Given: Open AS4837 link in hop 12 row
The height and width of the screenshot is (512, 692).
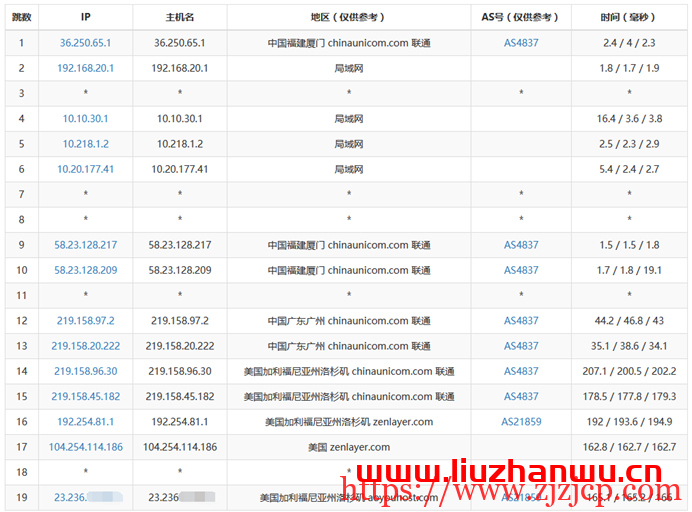Looking at the screenshot, I should [521, 320].
